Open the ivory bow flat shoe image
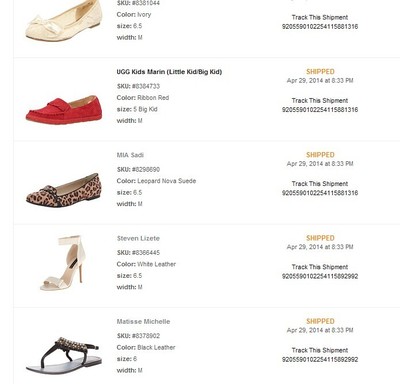400x384 pixels. tap(62, 21)
